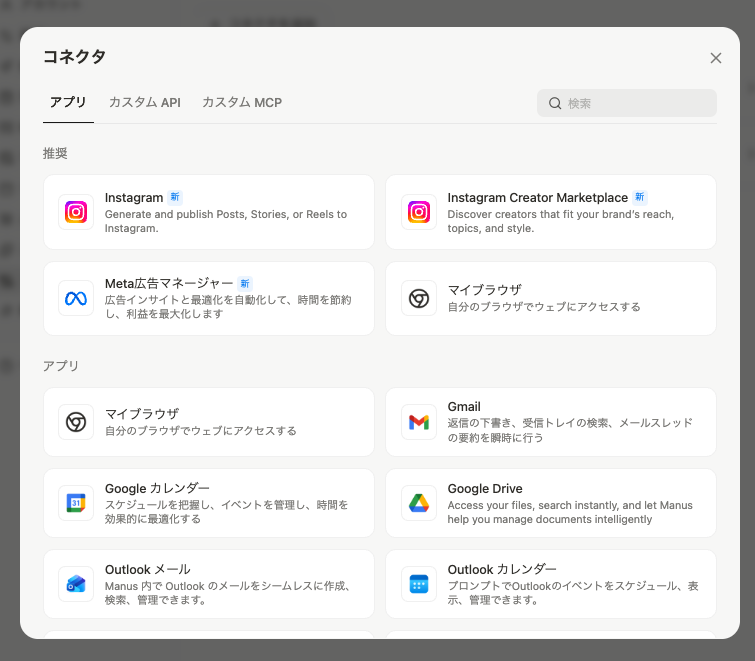Click the search magnifier icon
This screenshot has height=661, width=755.
pos(555,103)
